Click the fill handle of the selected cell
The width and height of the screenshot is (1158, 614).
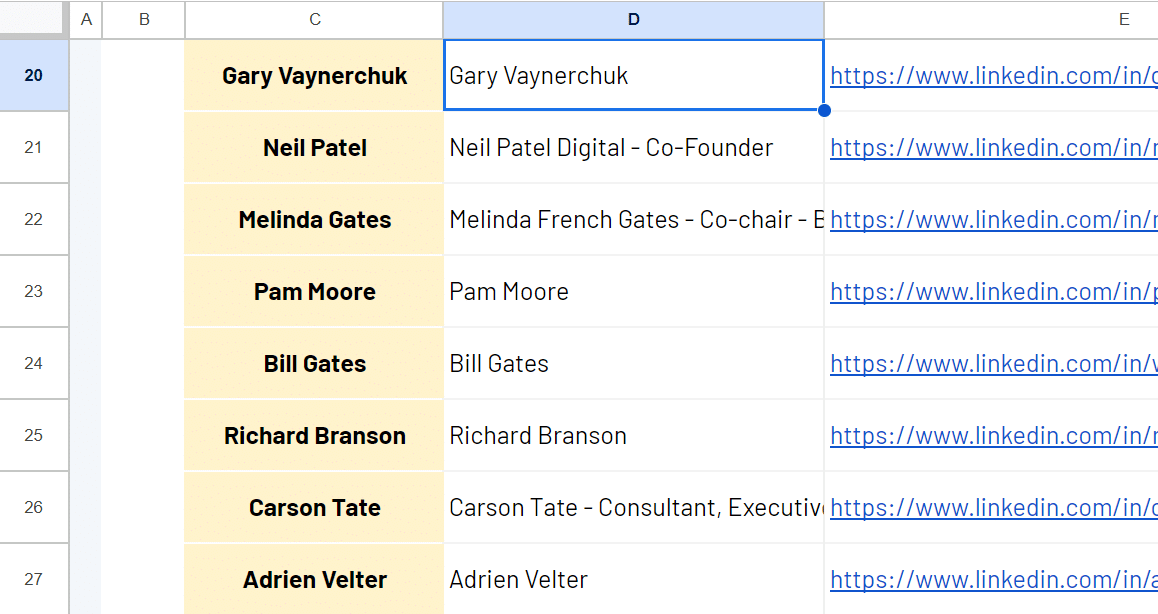[x=824, y=110]
